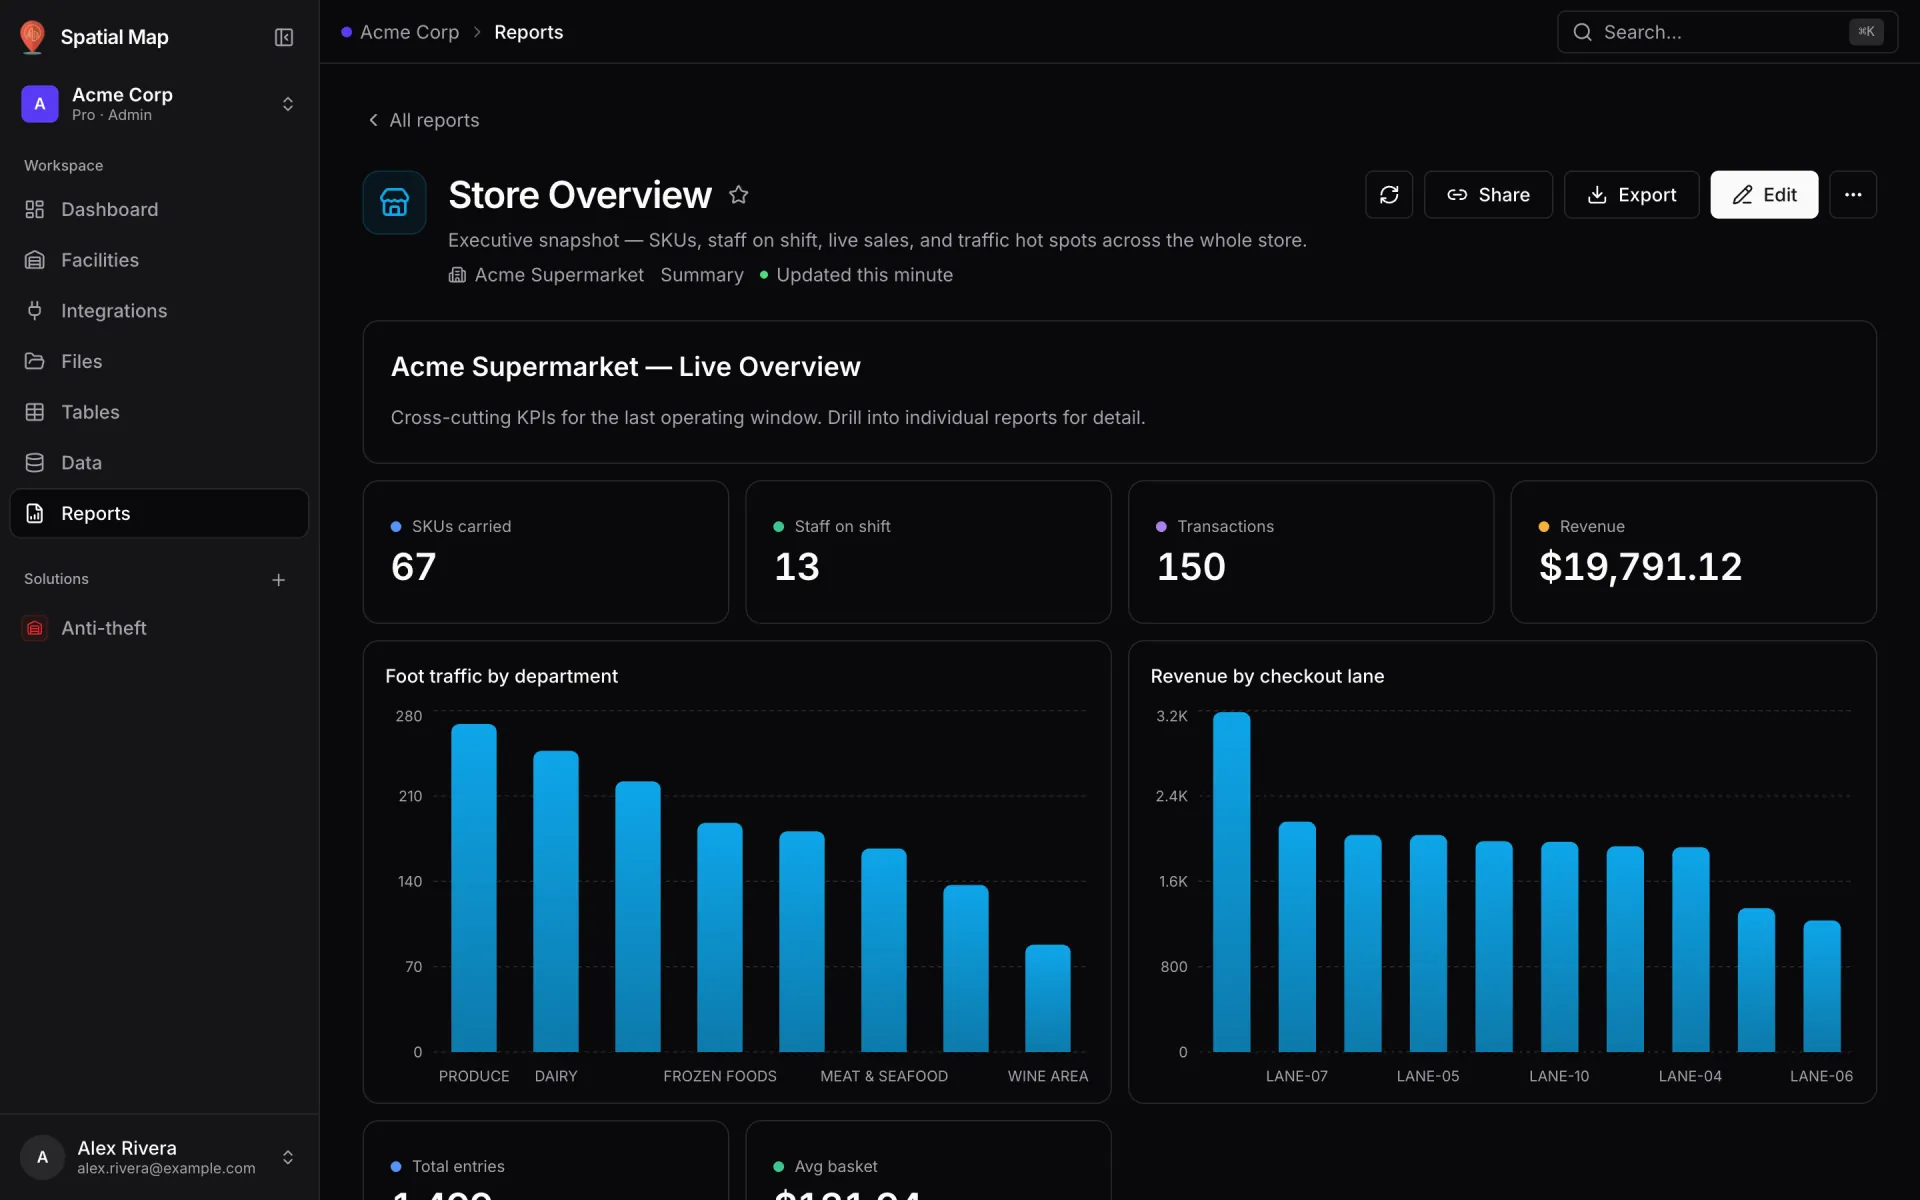Select the Staff on shift card
This screenshot has height=1200, width=1920.
click(928, 552)
